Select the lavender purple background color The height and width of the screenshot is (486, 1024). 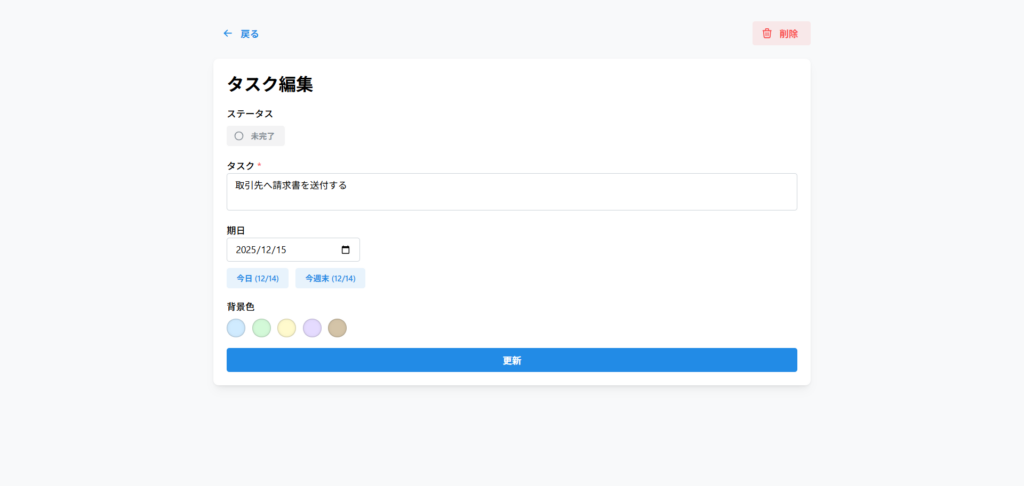coord(312,328)
